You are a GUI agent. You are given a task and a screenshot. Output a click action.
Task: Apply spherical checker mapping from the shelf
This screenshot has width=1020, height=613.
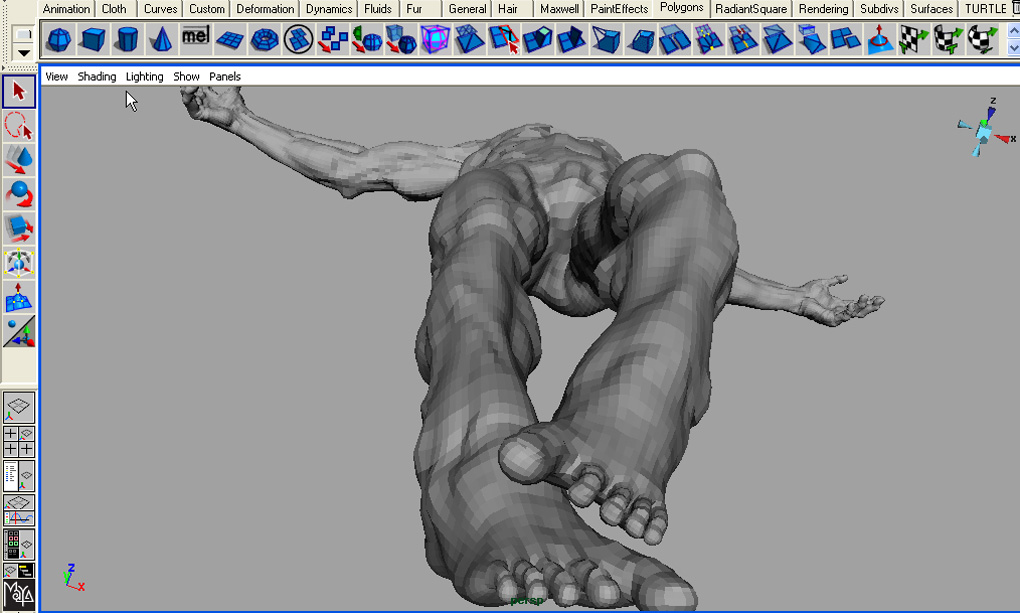click(982, 39)
